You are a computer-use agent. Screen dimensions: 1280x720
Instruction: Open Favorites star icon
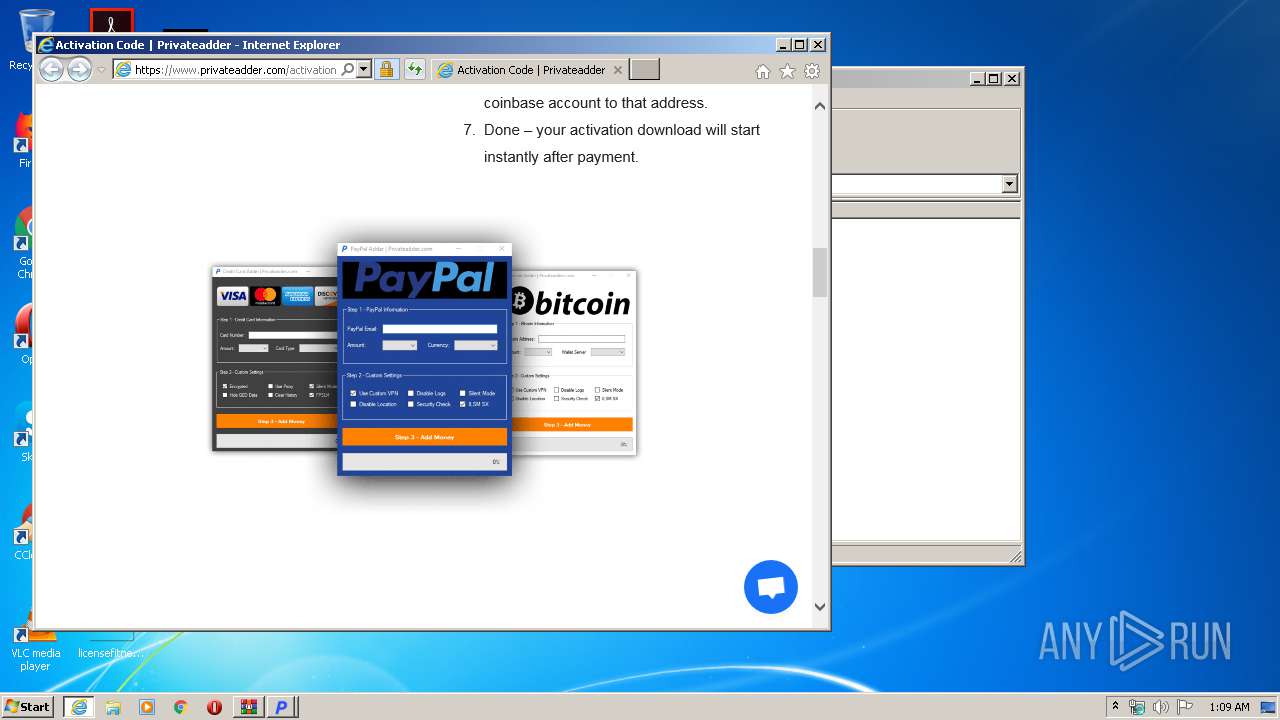click(x=787, y=71)
